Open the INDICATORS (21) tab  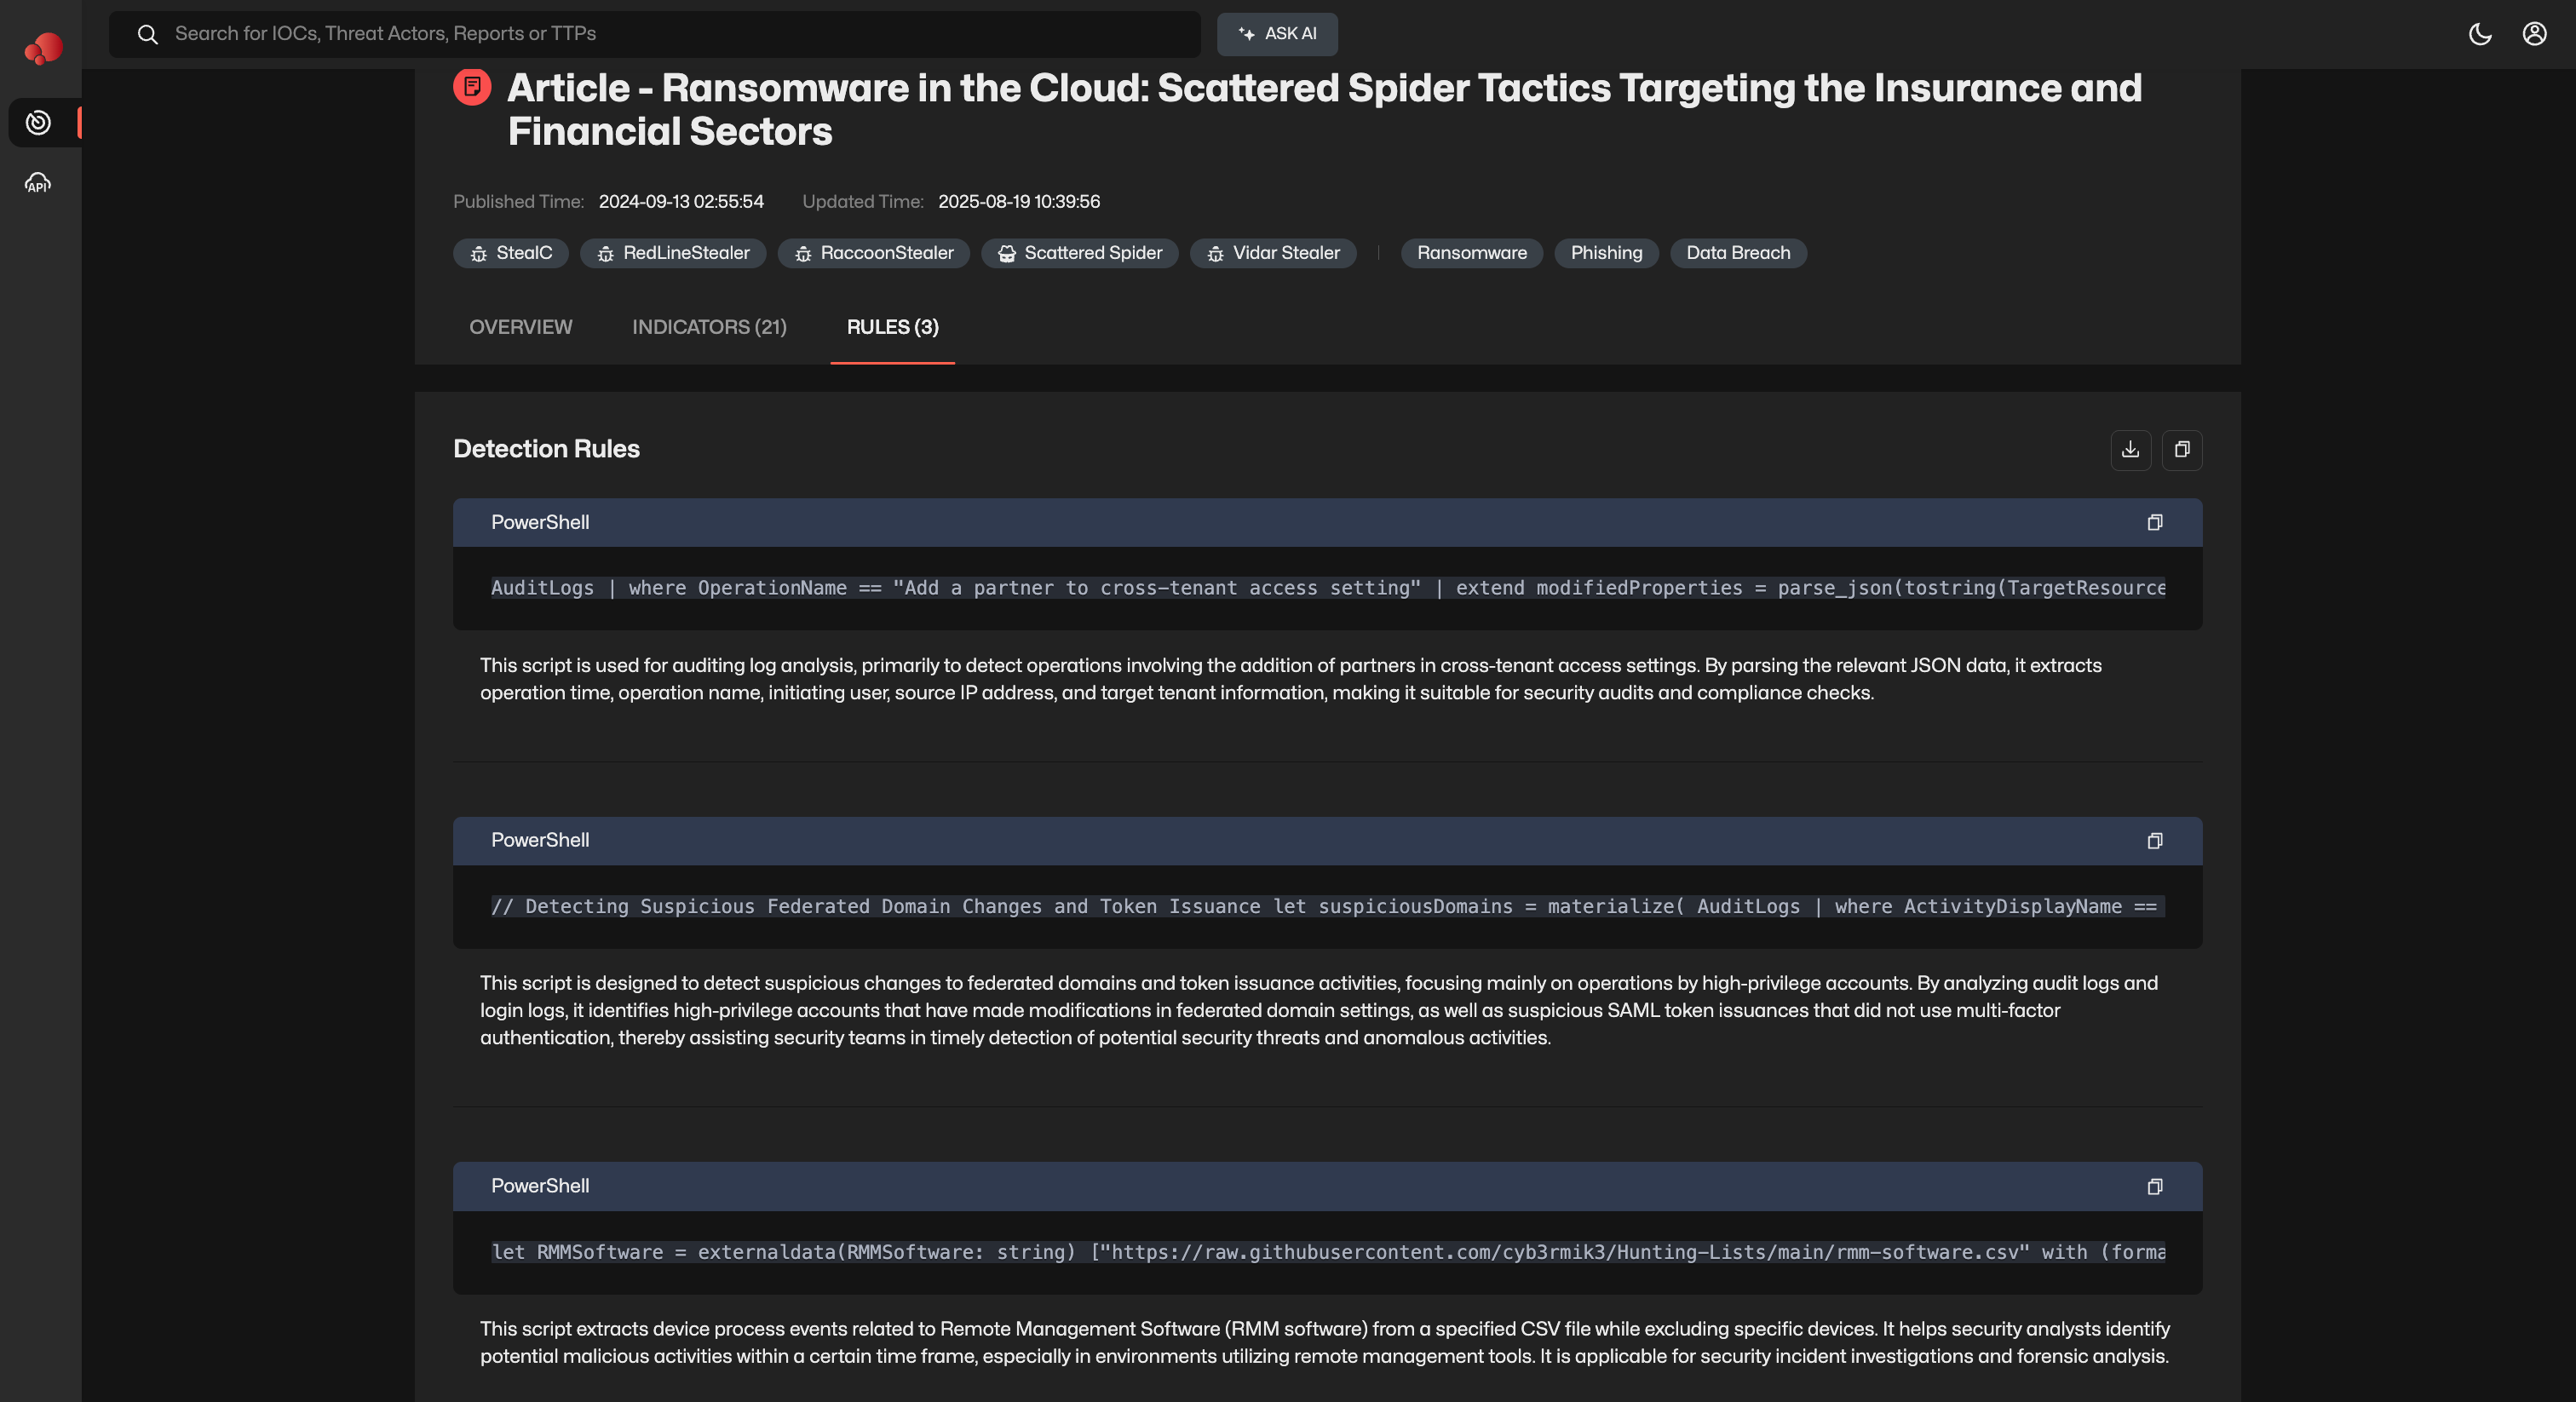coord(709,327)
